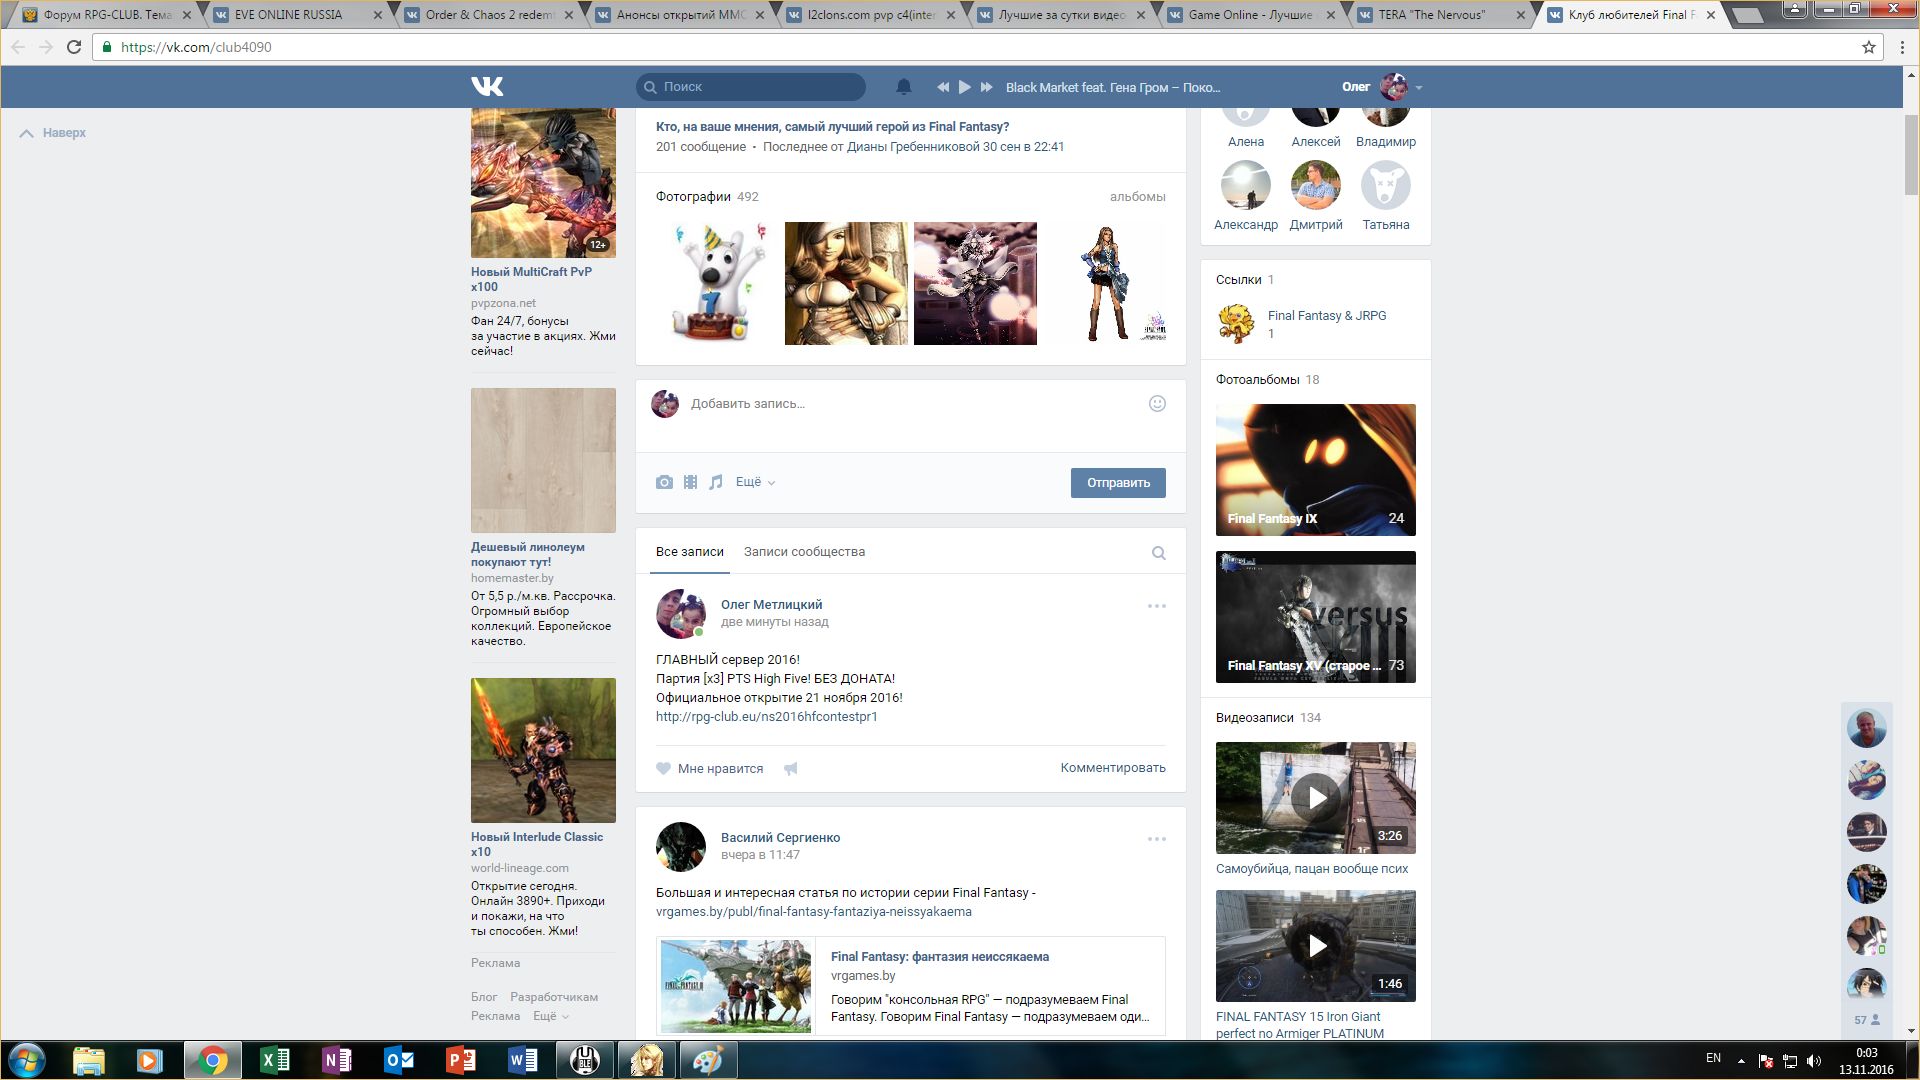Open Дмитрий member avatar

coord(1316,186)
